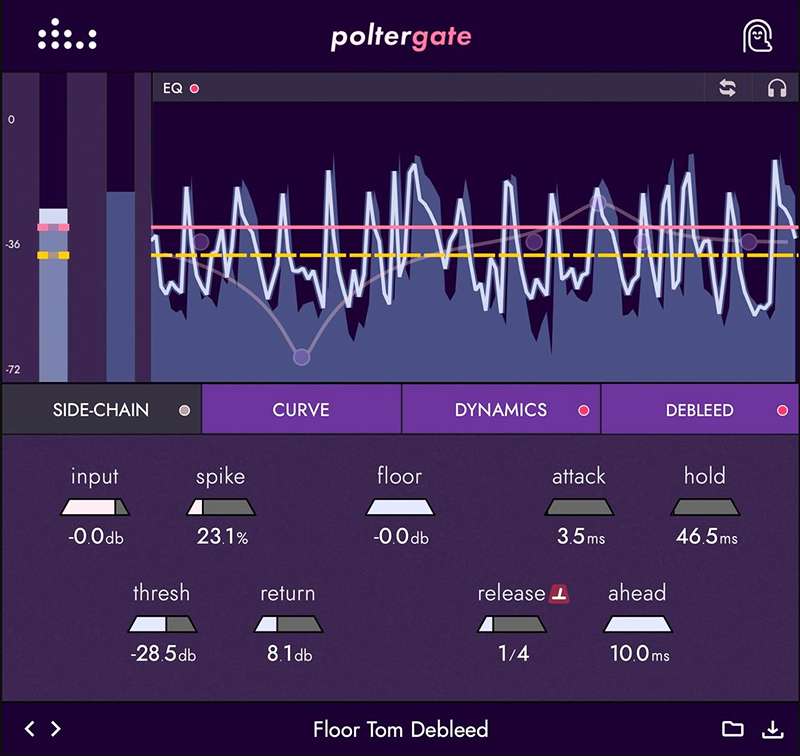Screen dimensions: 800x756
Task: Switch to the Curve tab
Action: (x=301, y=410)
